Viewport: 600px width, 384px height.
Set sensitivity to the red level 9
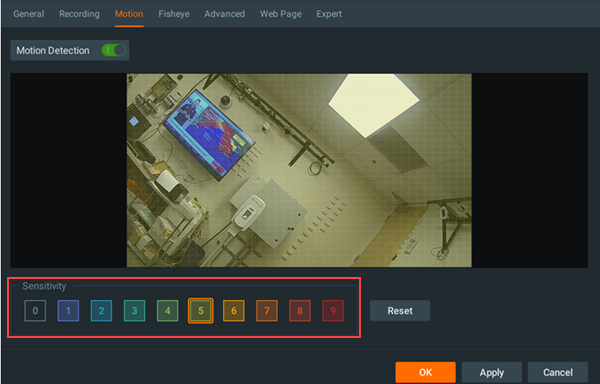(x=333, y=311)
